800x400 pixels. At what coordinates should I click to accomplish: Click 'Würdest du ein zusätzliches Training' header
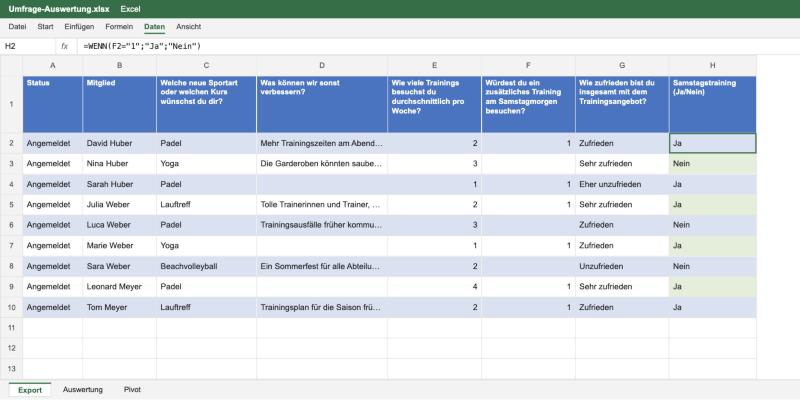point(529,104)
